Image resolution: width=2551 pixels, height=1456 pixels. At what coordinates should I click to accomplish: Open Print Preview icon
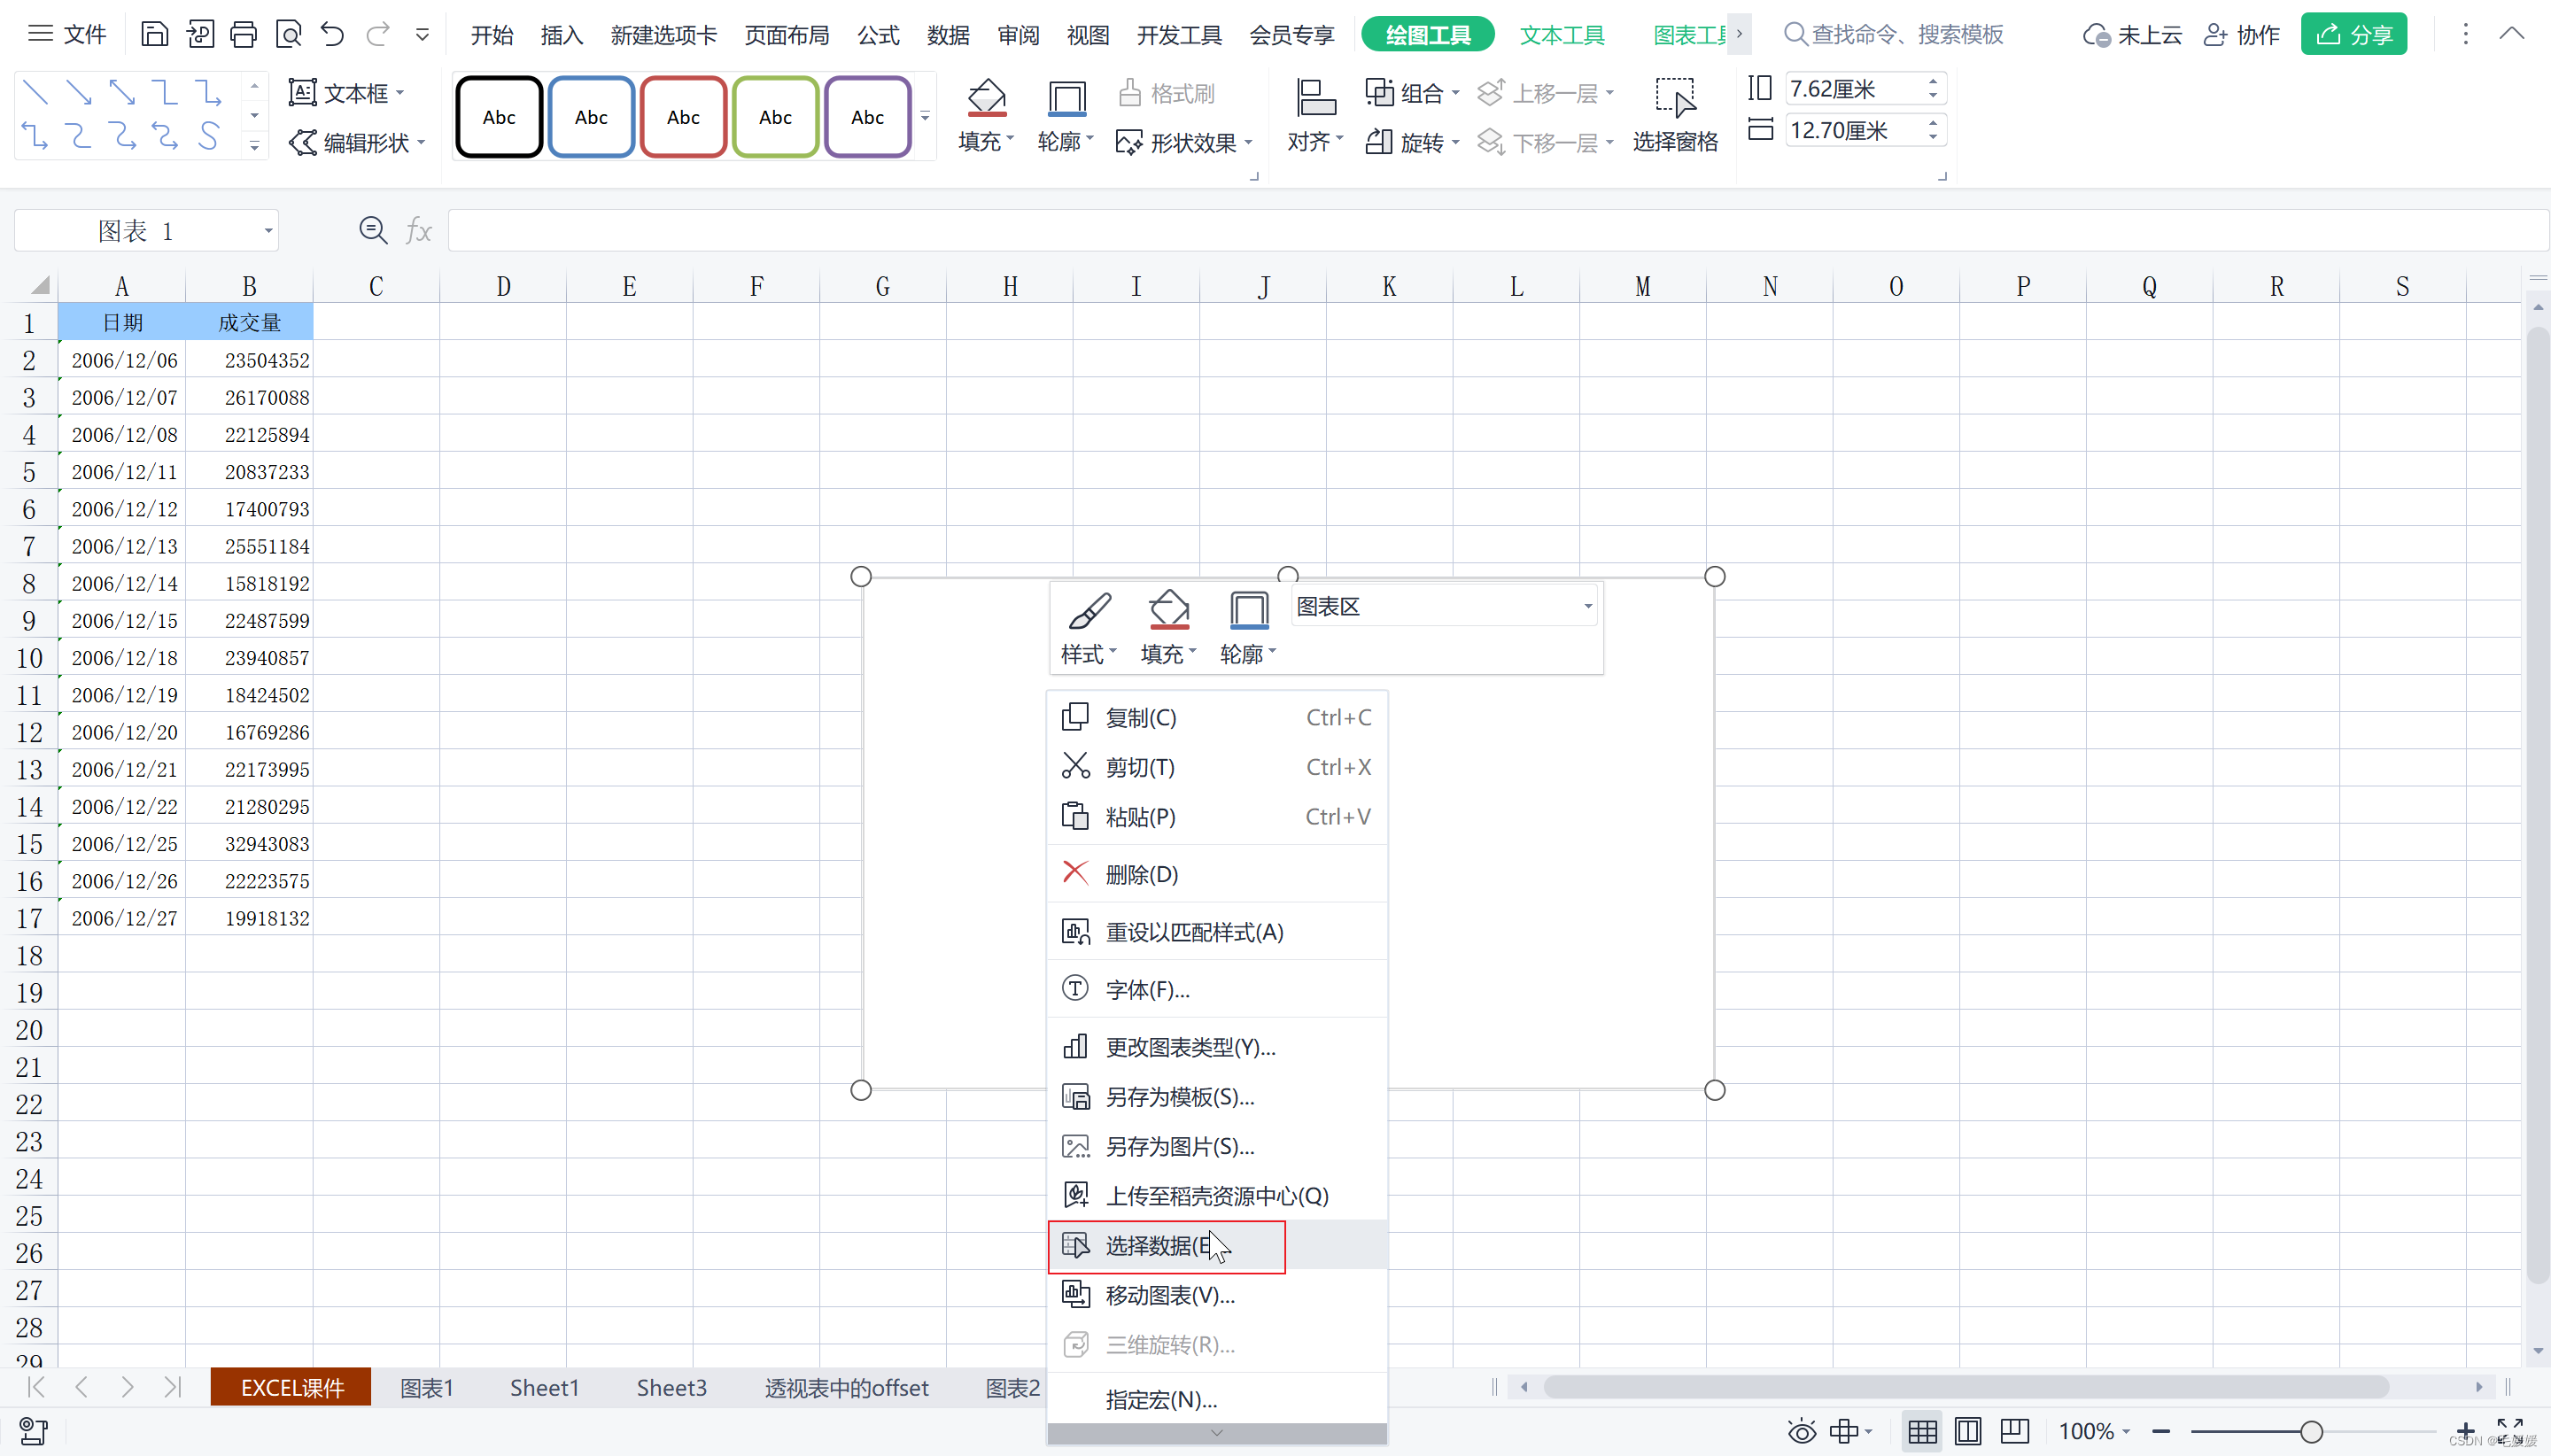288,35
